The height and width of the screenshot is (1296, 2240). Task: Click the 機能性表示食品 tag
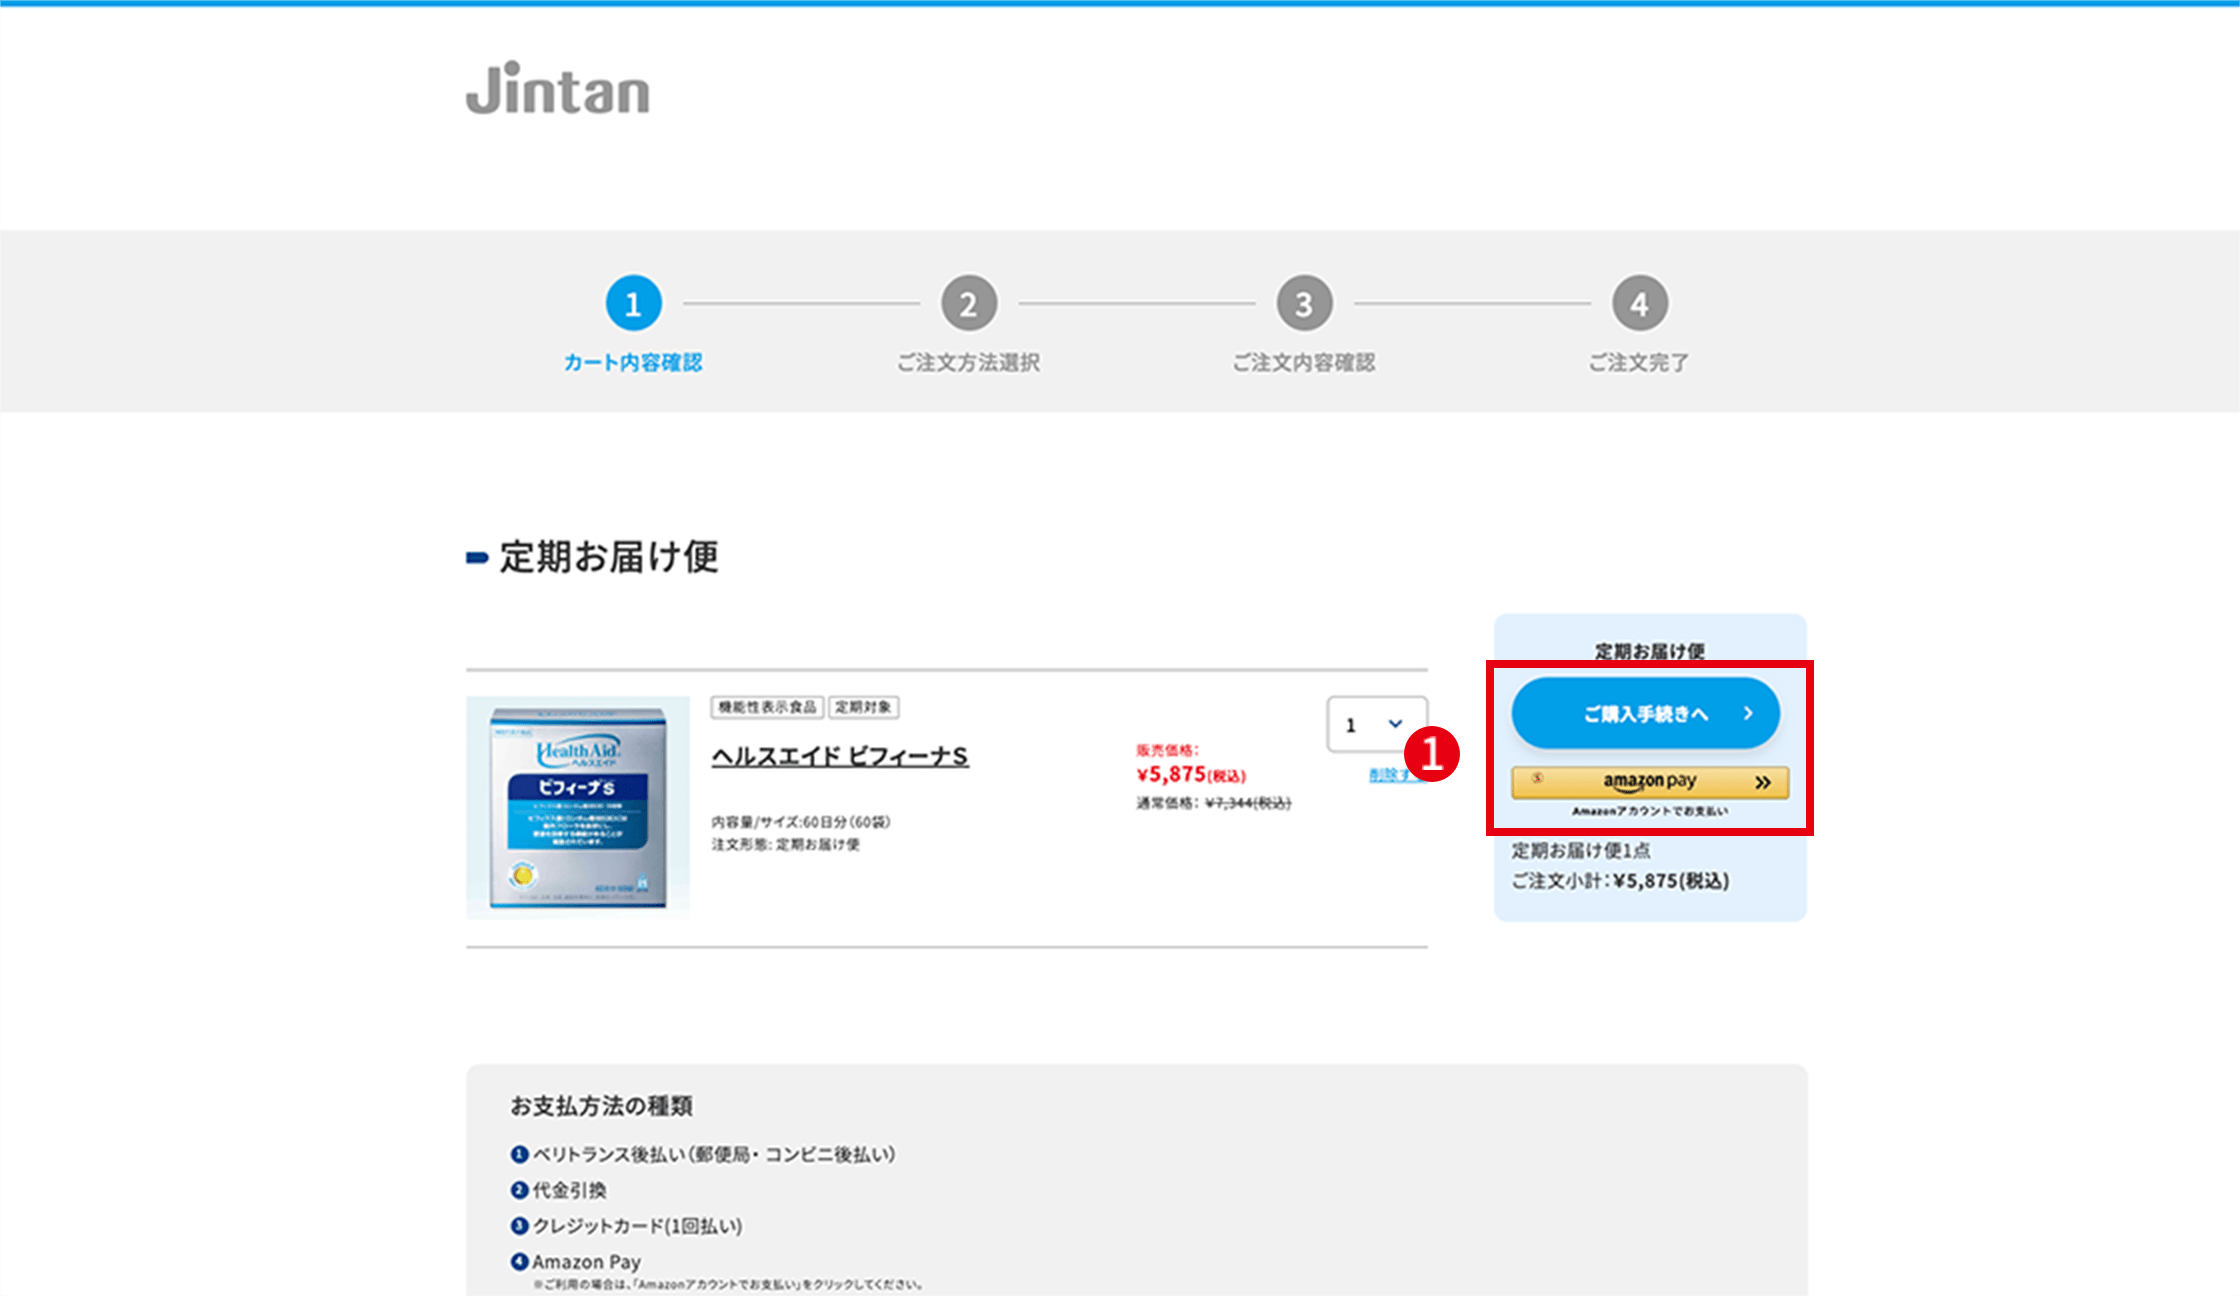[x=767, y=707]
